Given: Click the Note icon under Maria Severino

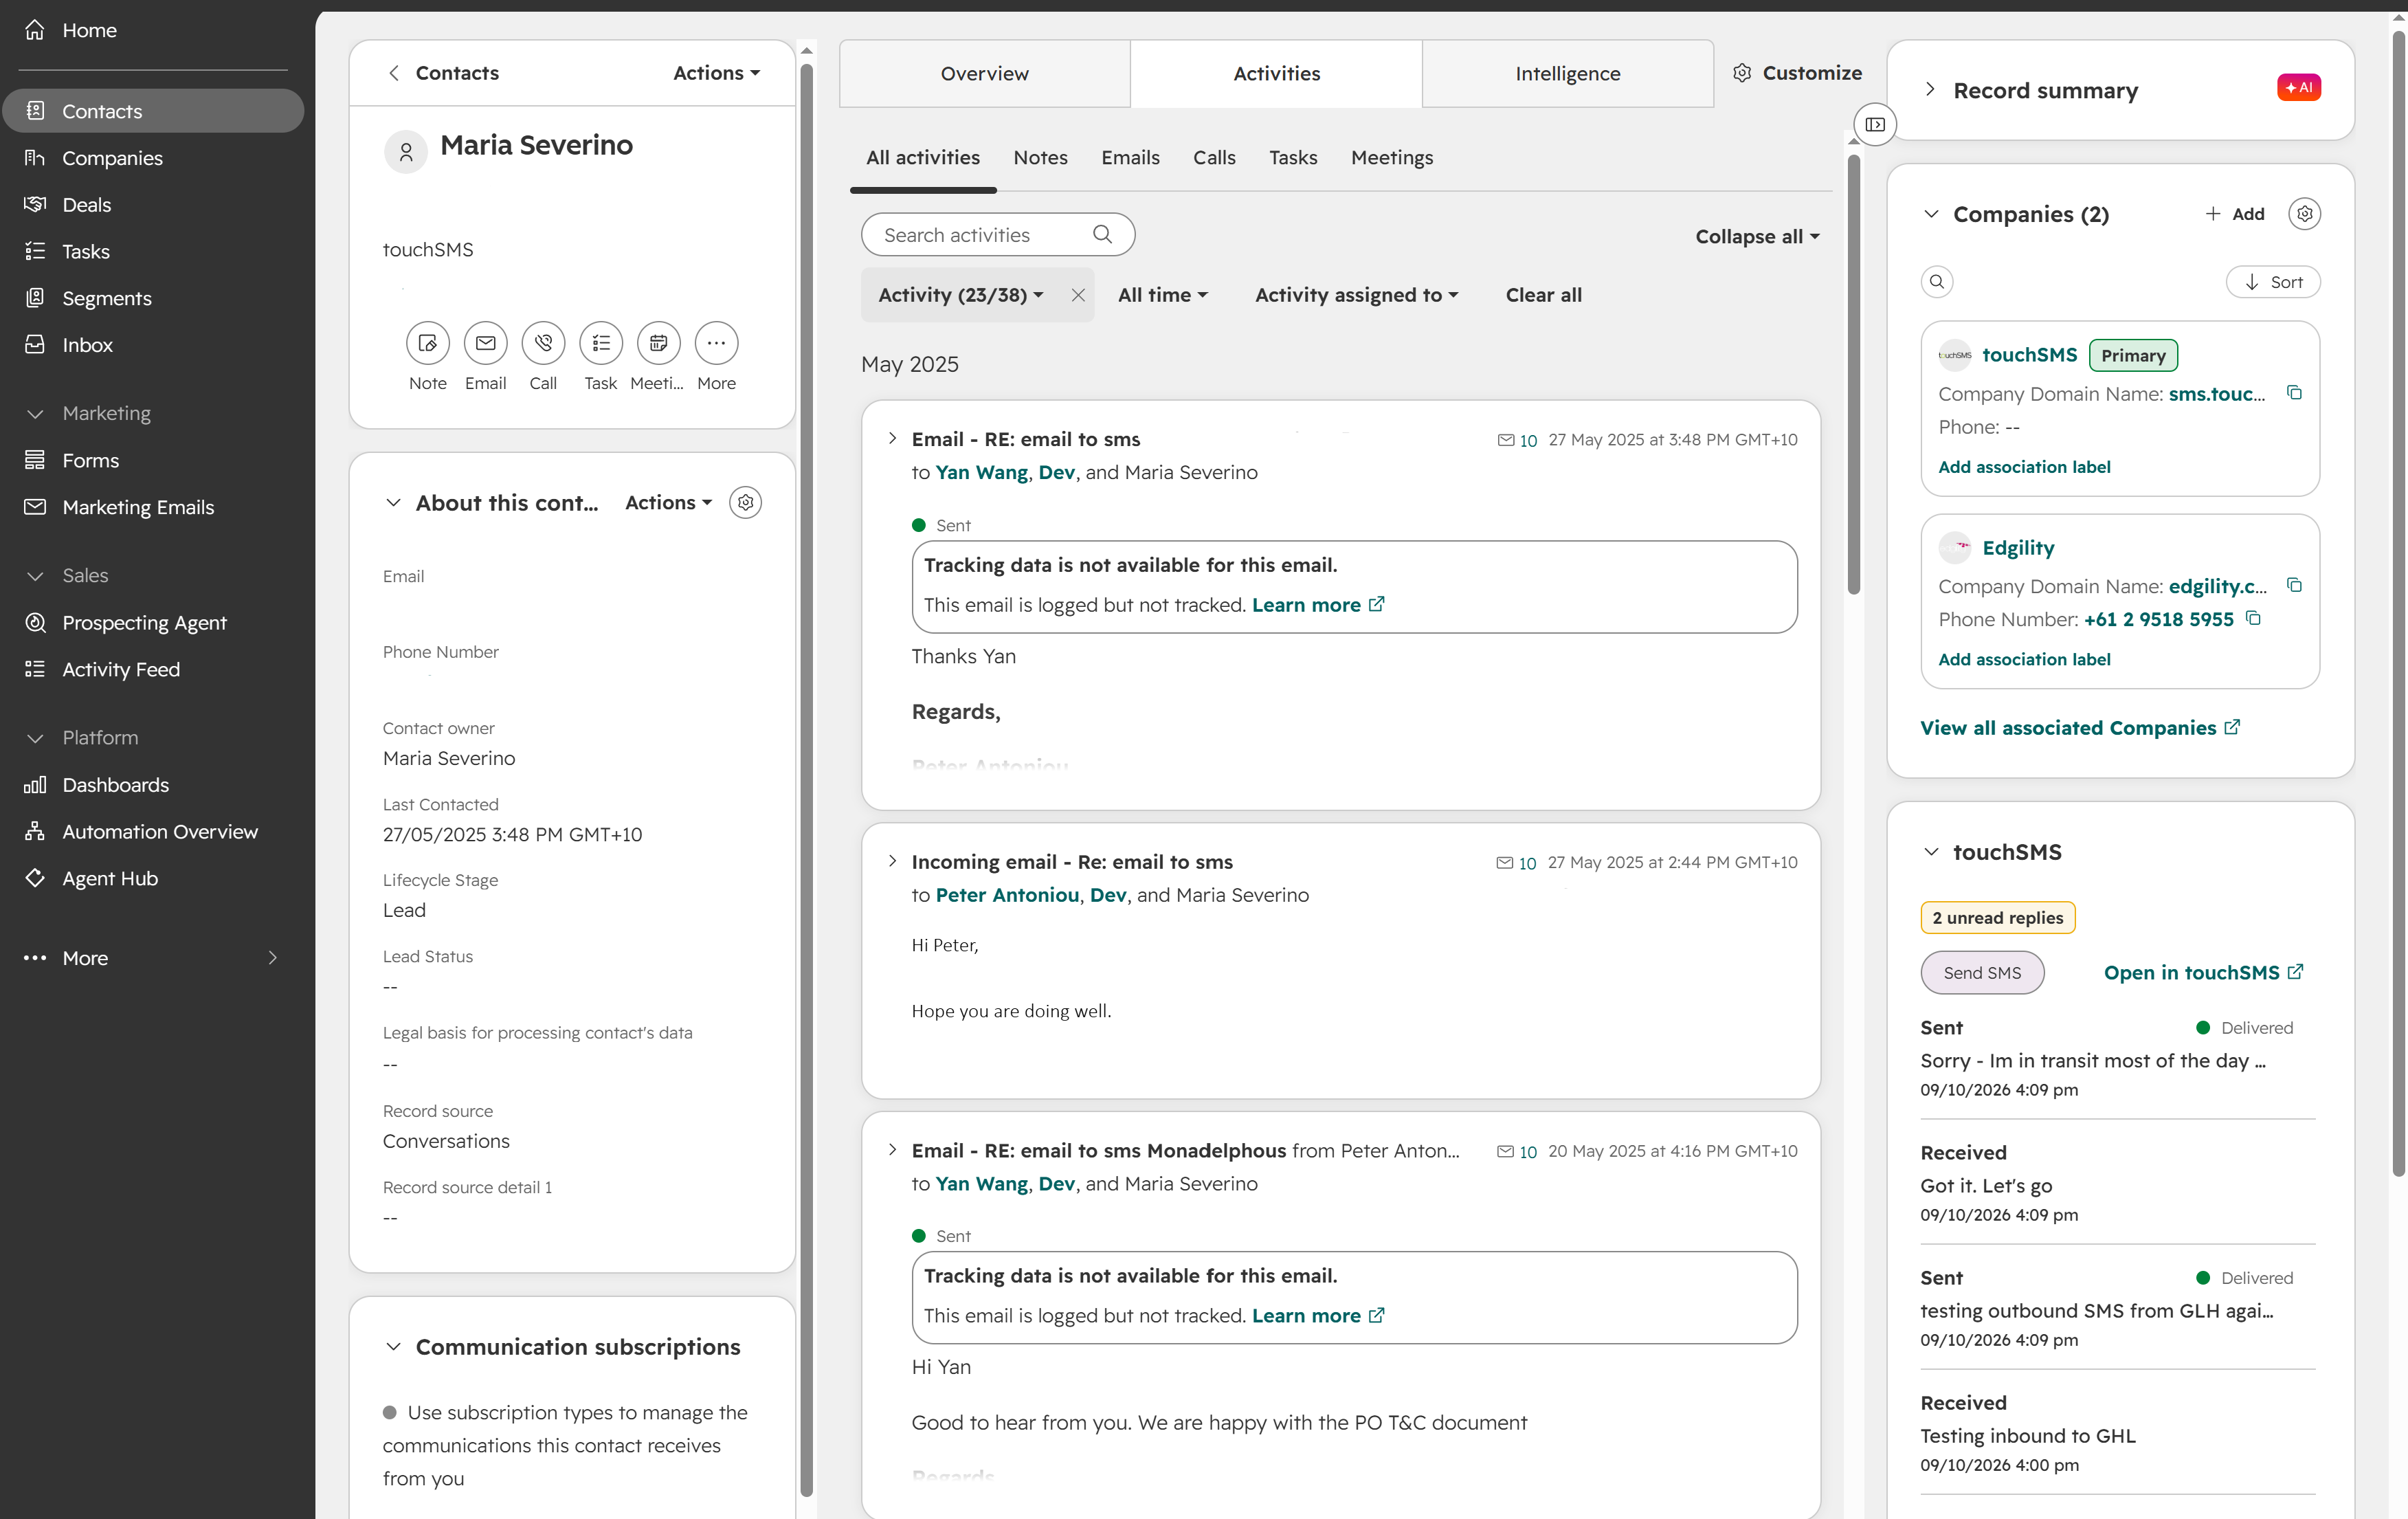Looking at the screenshot, I should tap(427, 343).
